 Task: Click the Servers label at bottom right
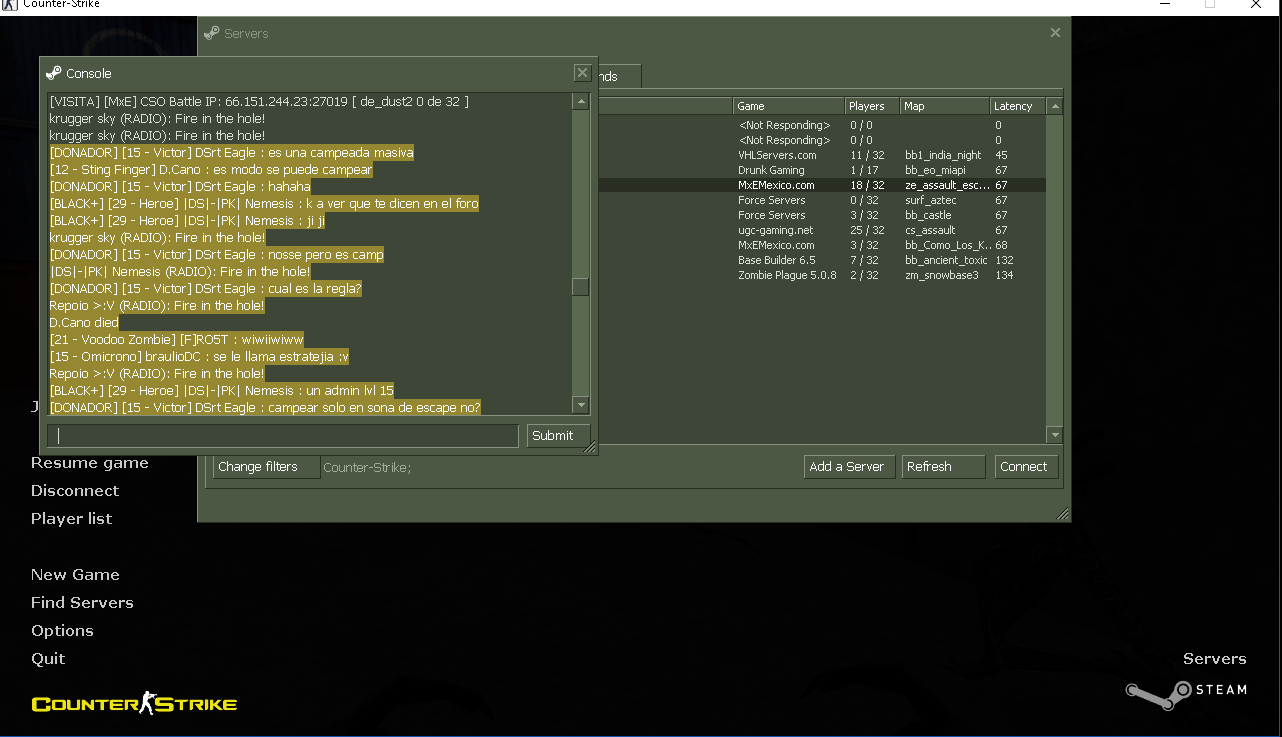pos(1214,659)
